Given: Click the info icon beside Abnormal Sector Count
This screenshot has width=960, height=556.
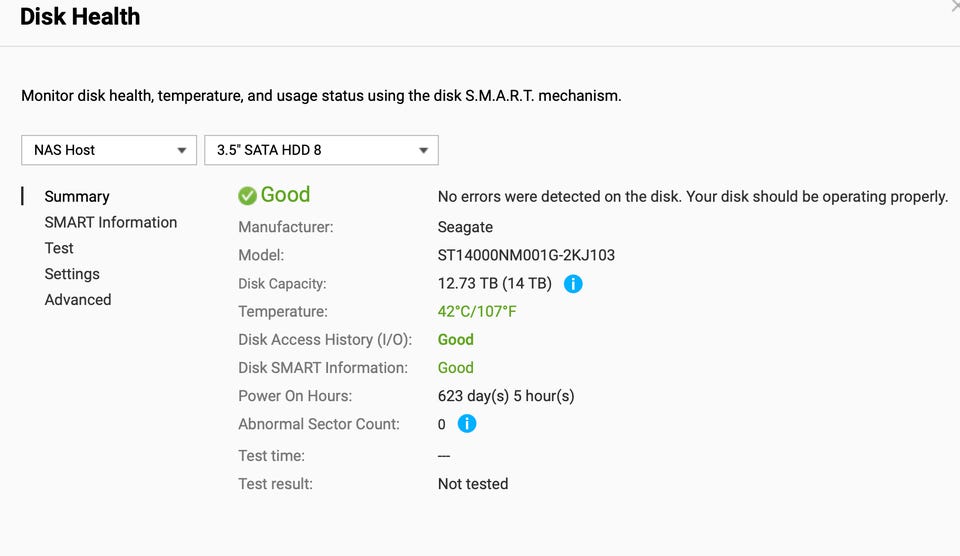Looking at the screenshot, I should point(467,424).
